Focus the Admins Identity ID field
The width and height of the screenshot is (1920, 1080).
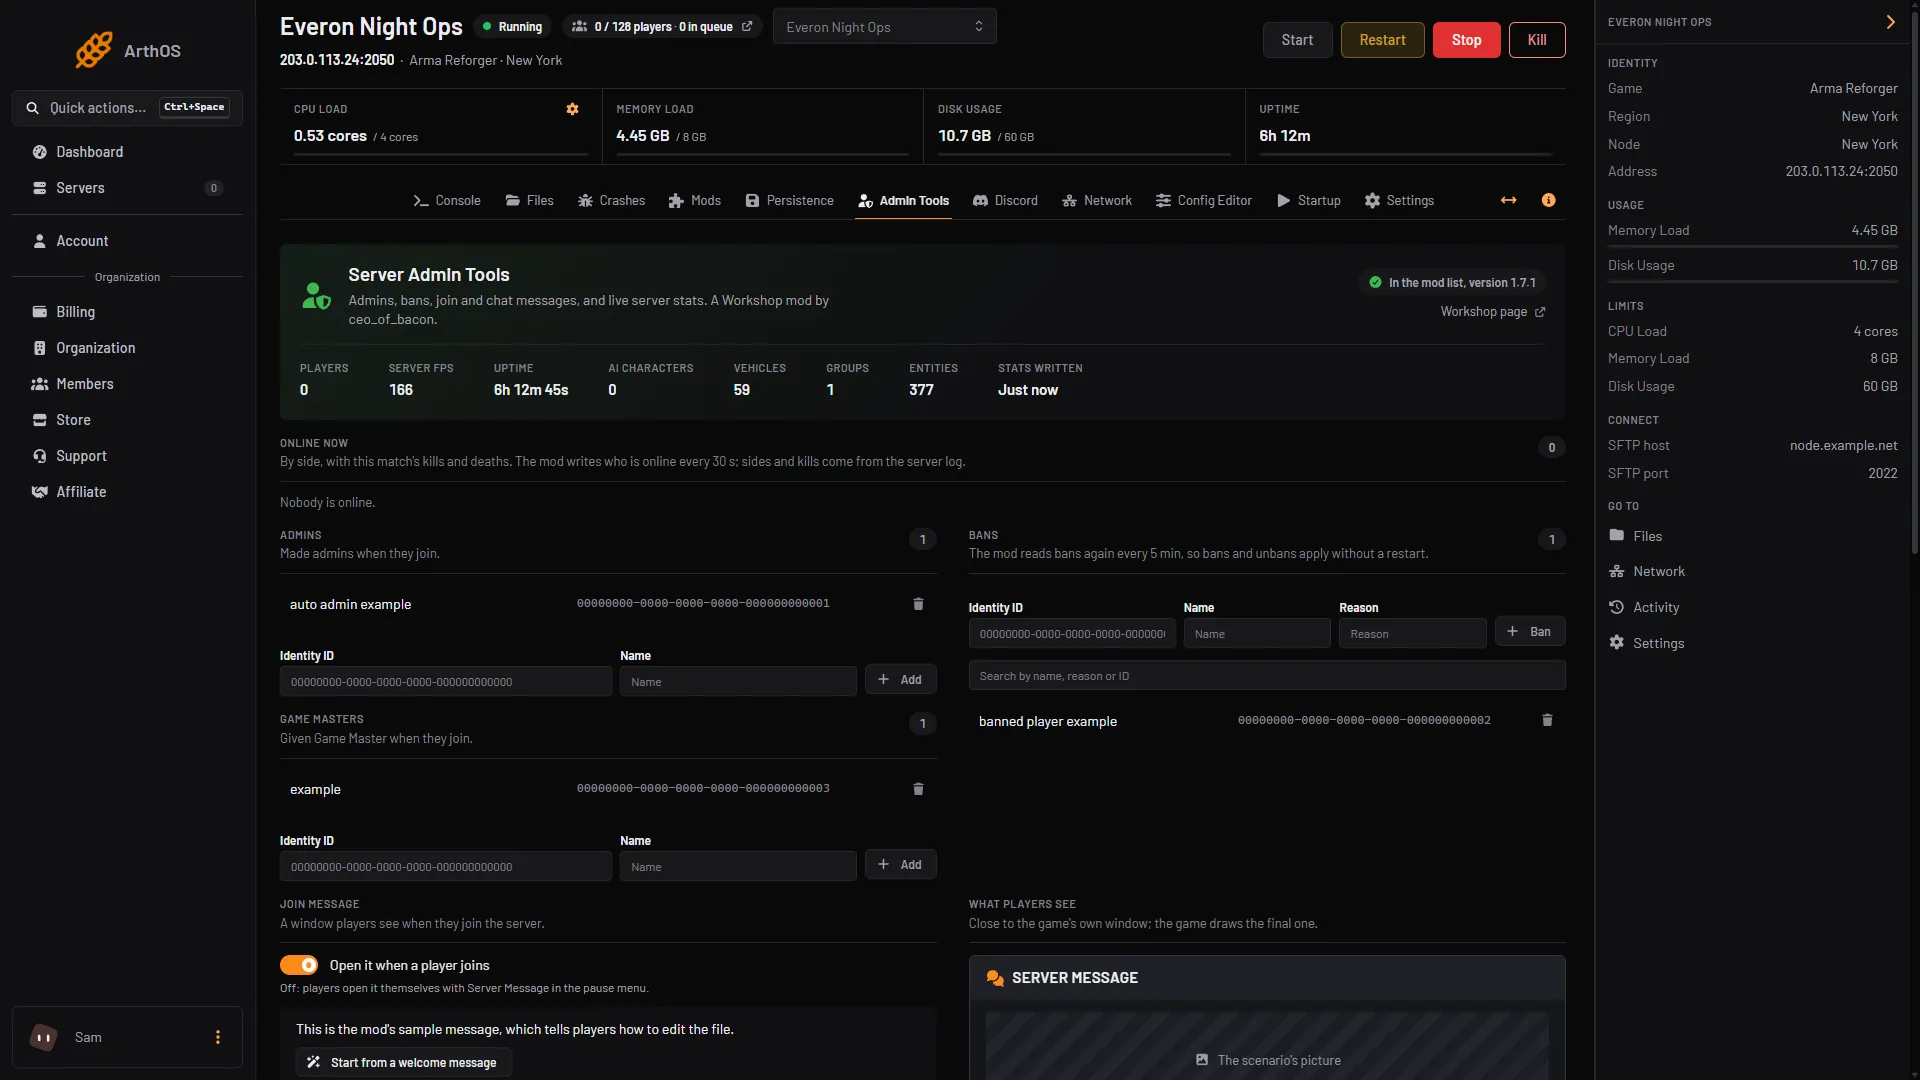tap(445, 682)
